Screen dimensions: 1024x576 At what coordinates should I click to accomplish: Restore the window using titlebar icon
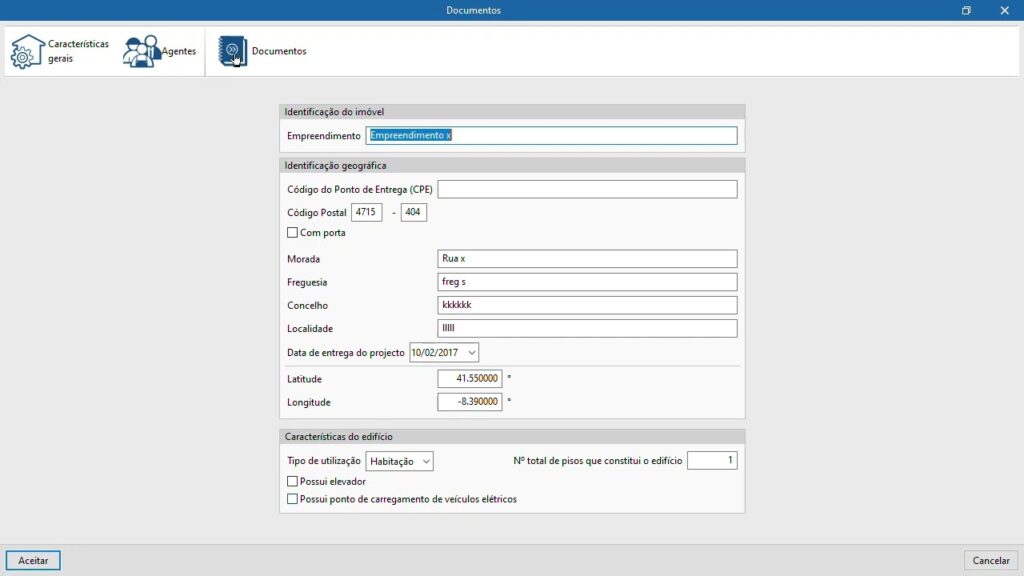[966, 10]
